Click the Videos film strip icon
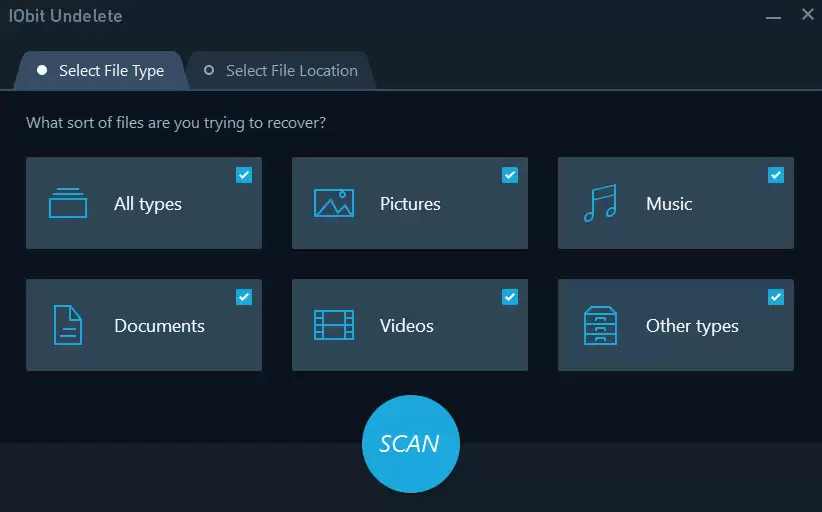Screen dimensions: 822x512 click(334, 325)
